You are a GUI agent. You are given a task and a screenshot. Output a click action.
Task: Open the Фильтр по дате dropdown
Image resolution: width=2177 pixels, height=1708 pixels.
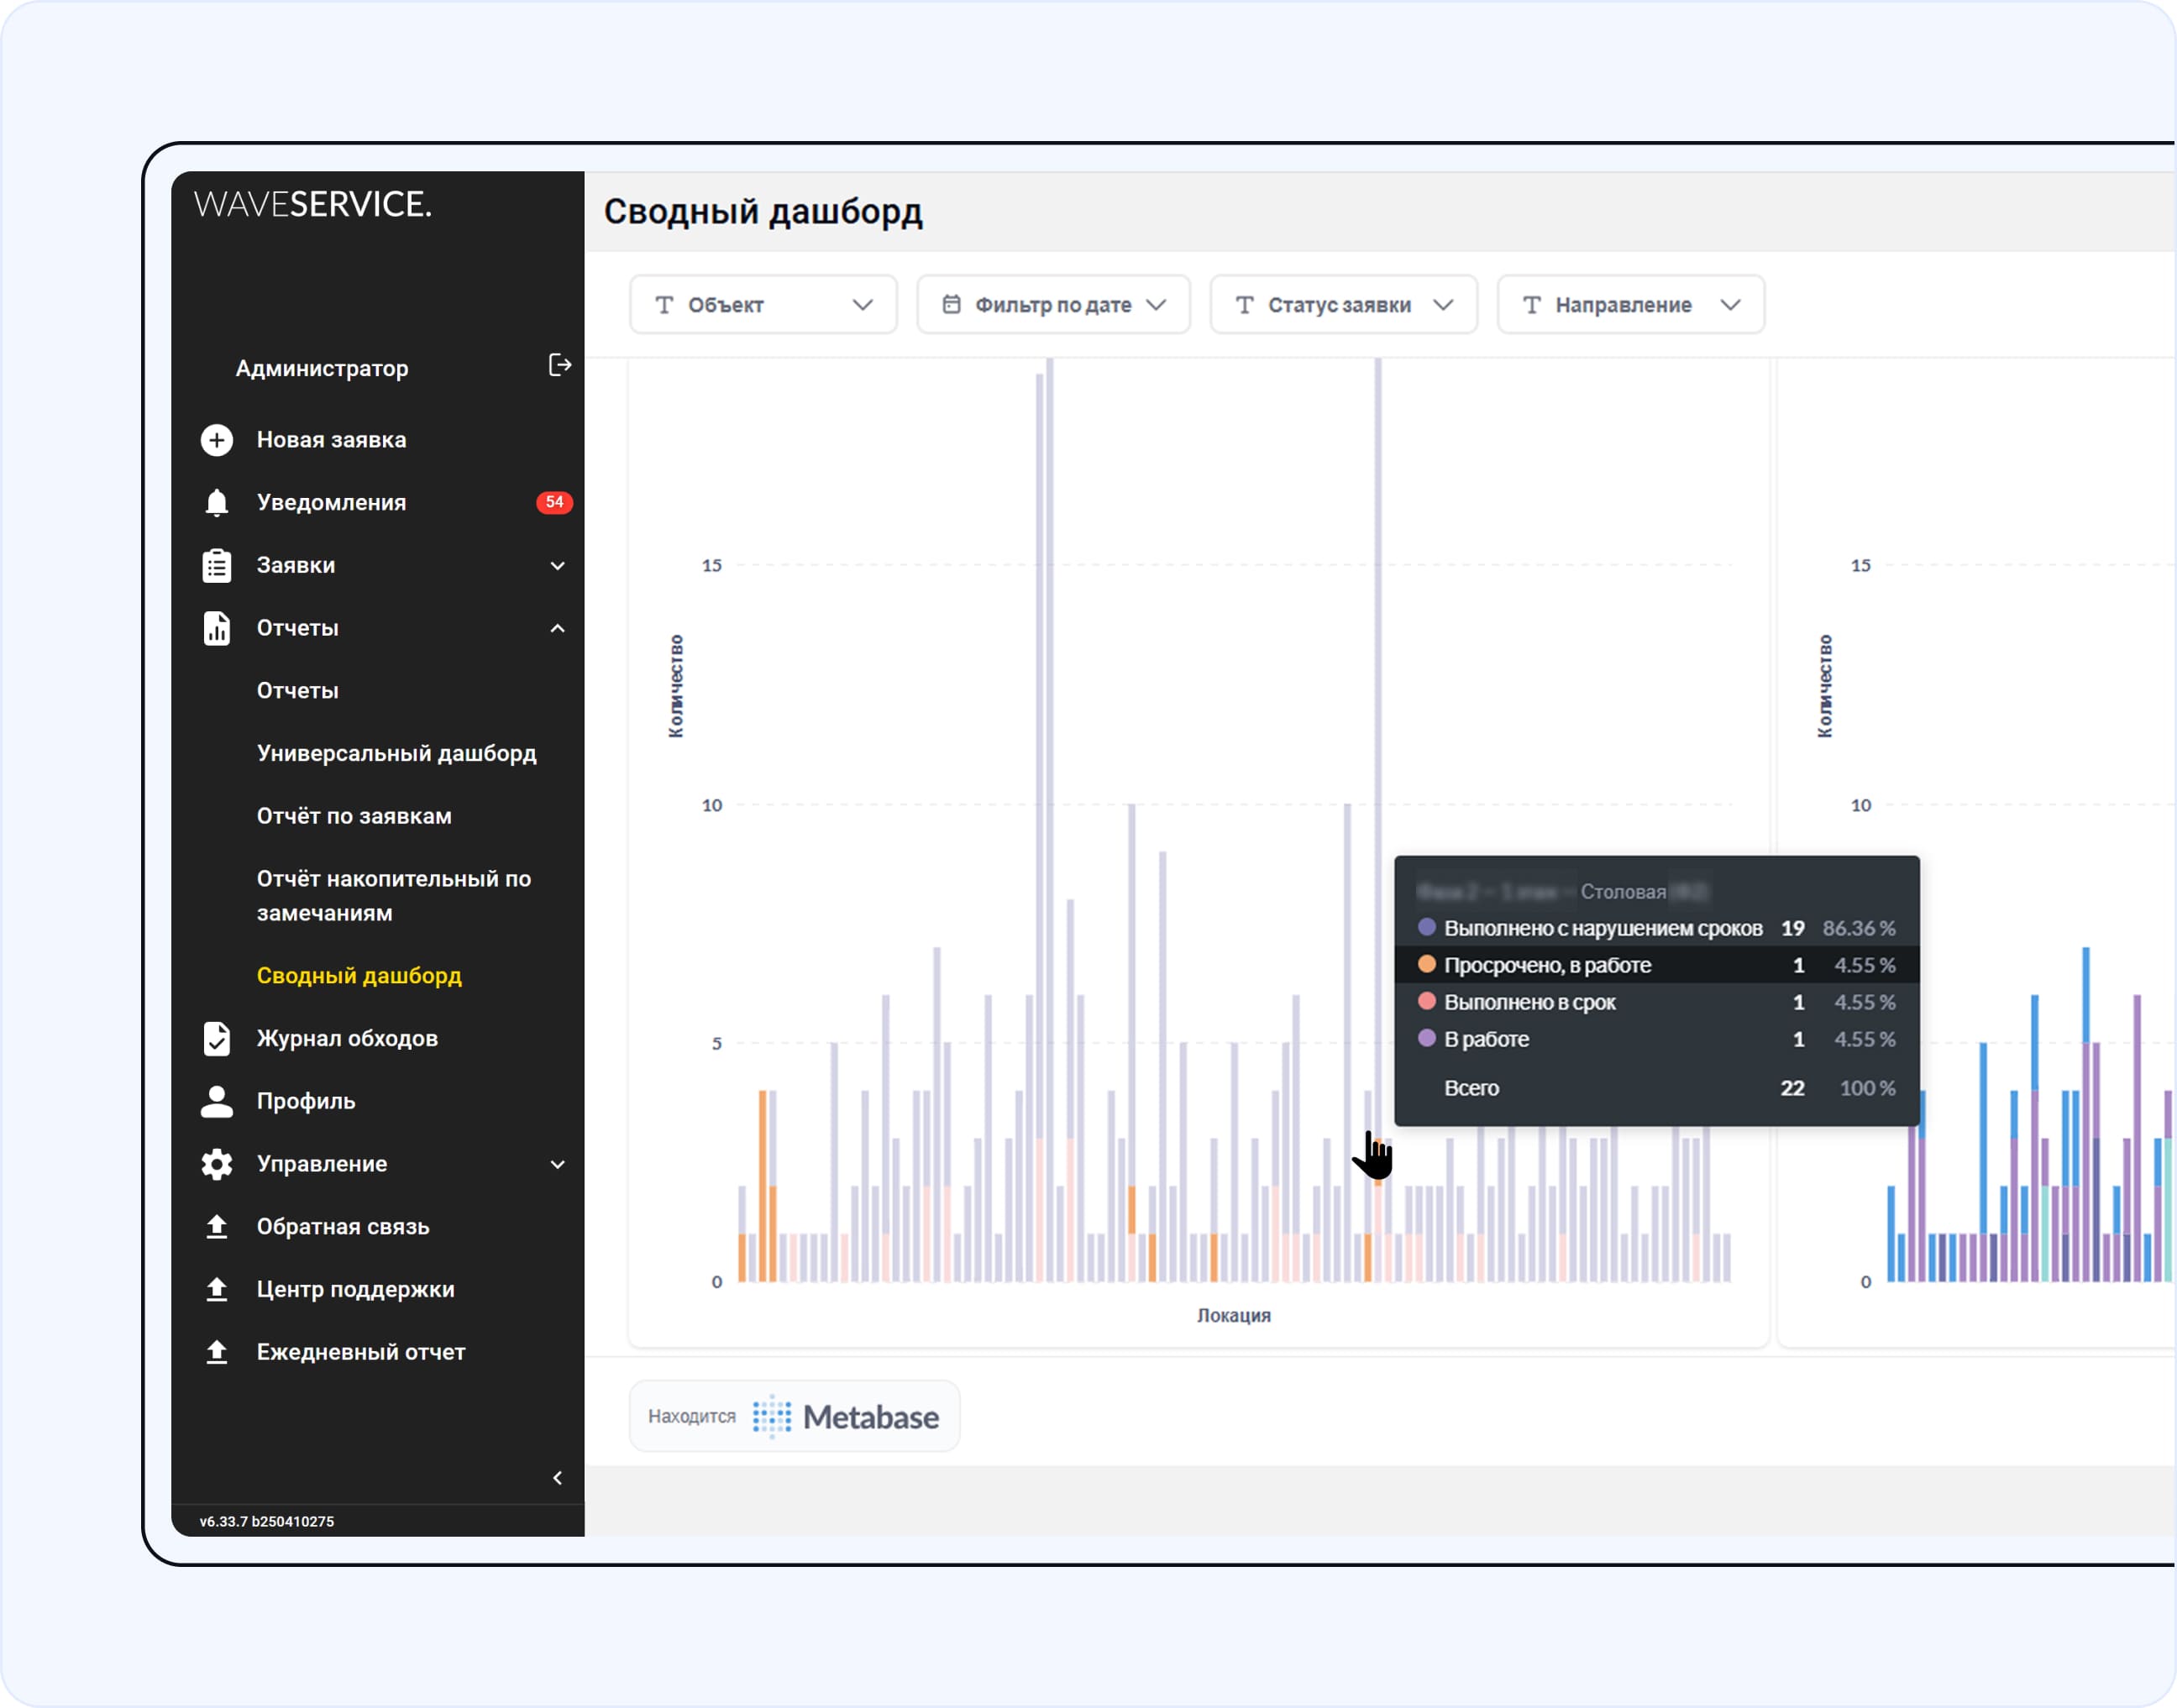tap(1053, 305)
